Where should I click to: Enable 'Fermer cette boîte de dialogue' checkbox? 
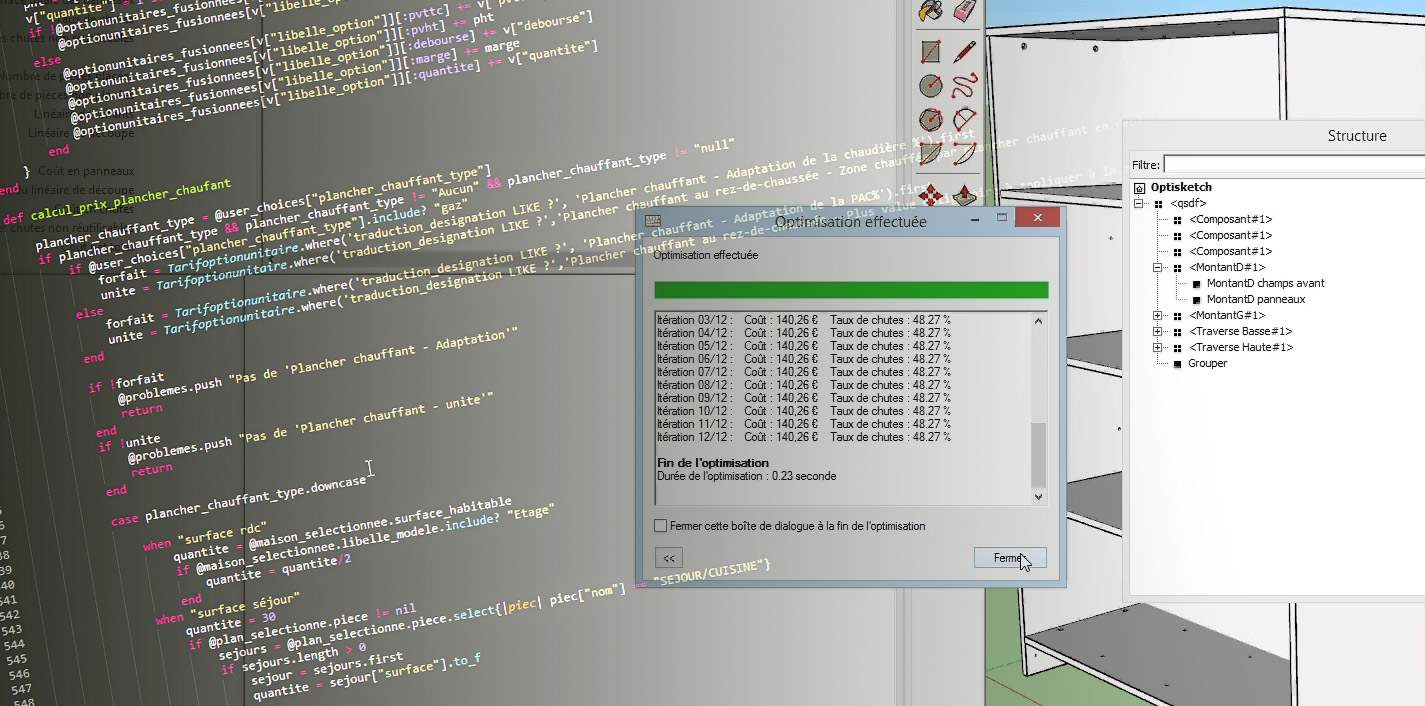(659, 525)
